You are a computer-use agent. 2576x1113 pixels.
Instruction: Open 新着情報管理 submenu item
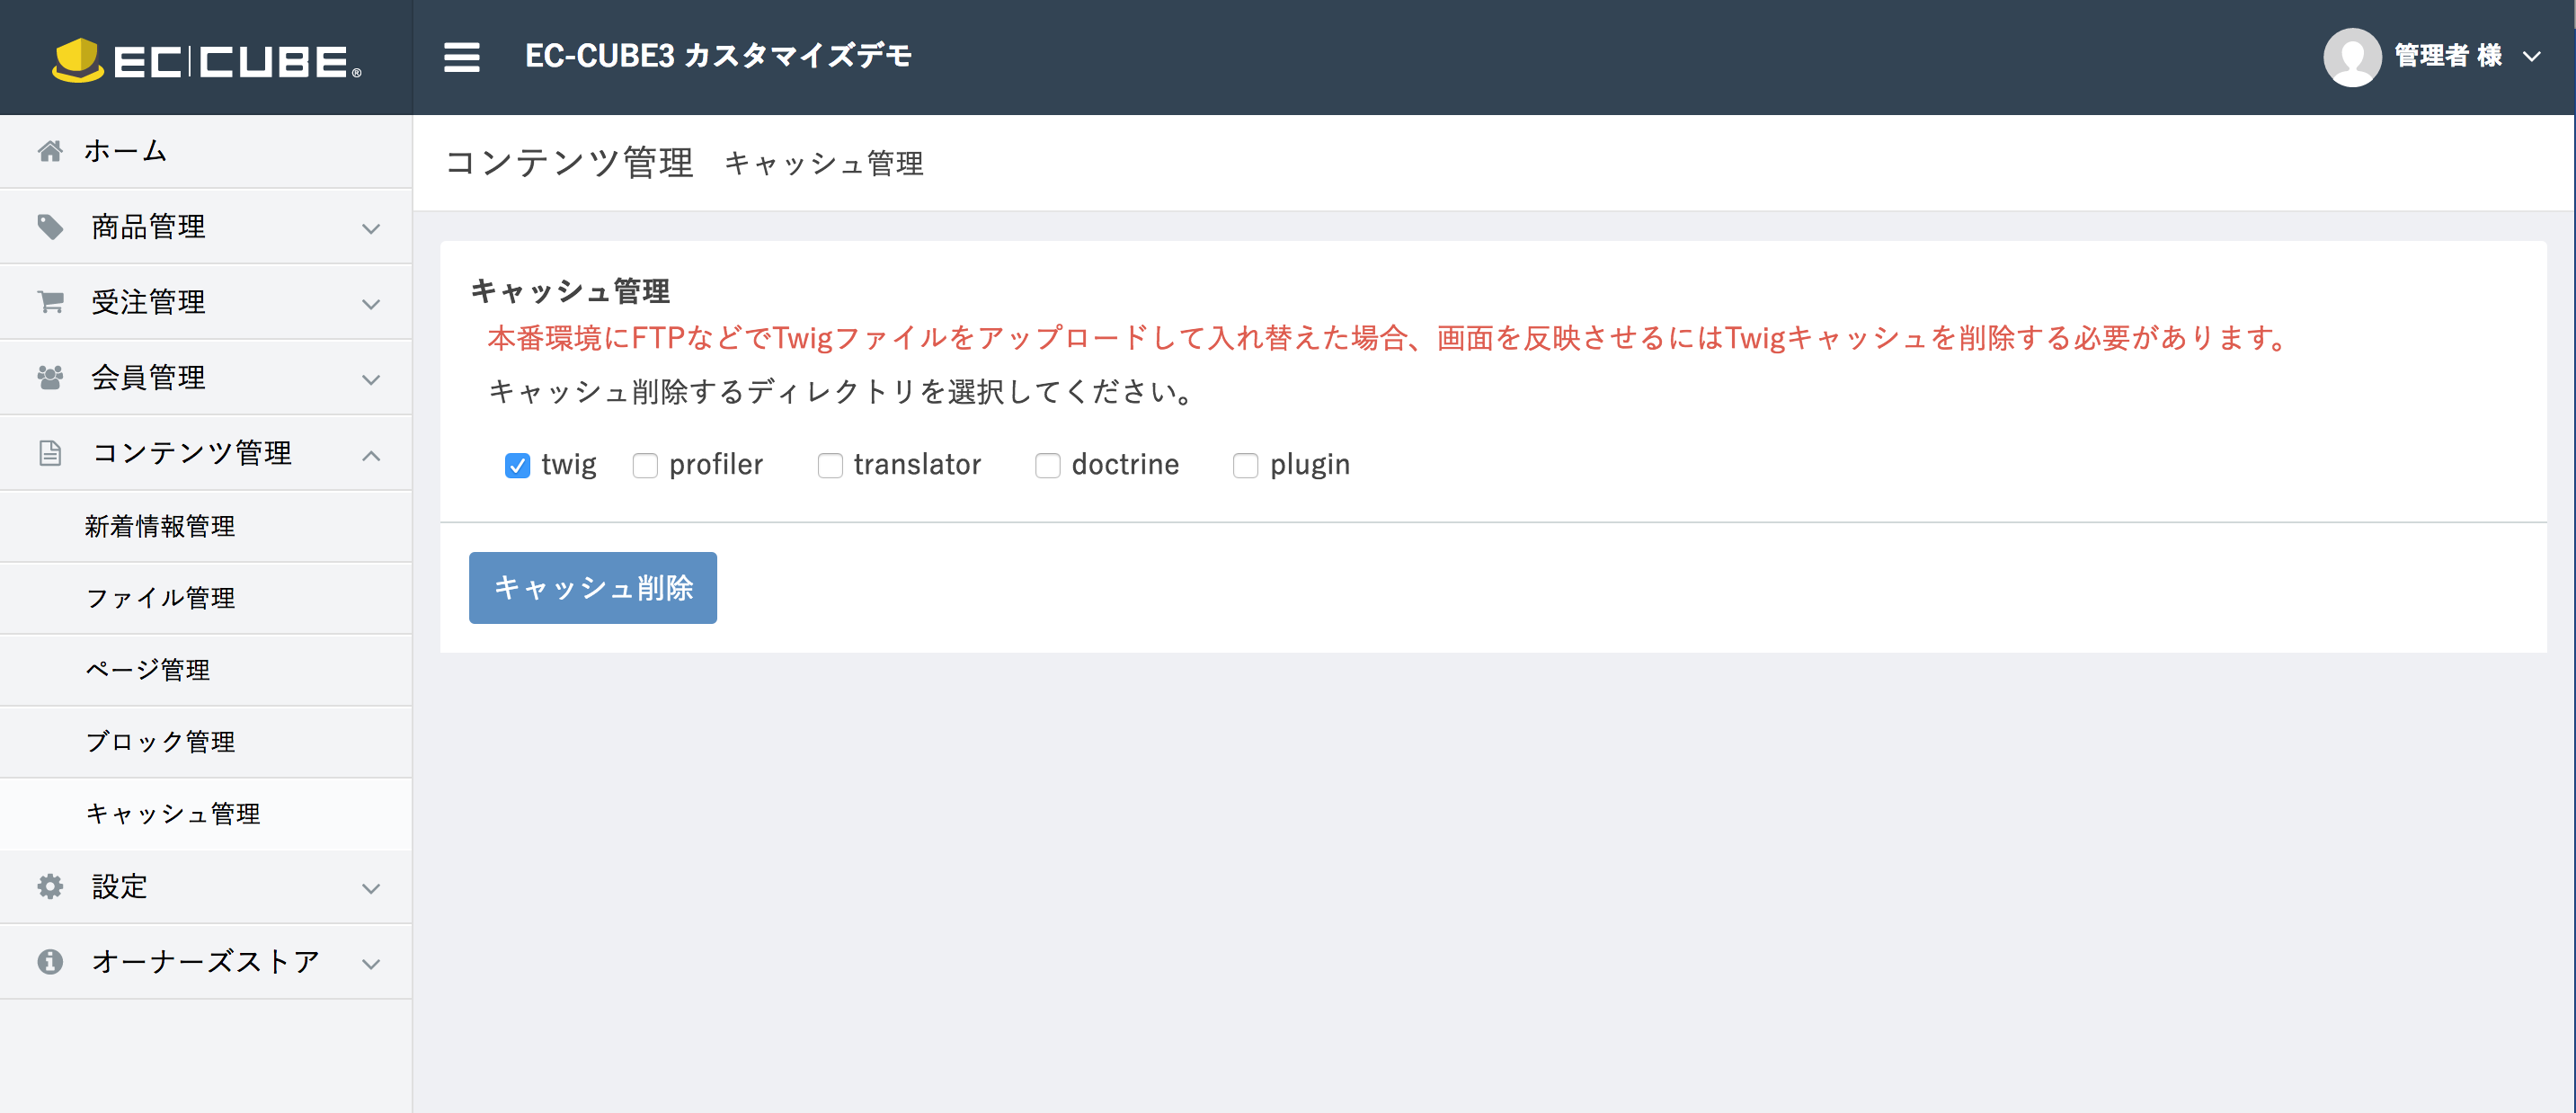[206, 526]
